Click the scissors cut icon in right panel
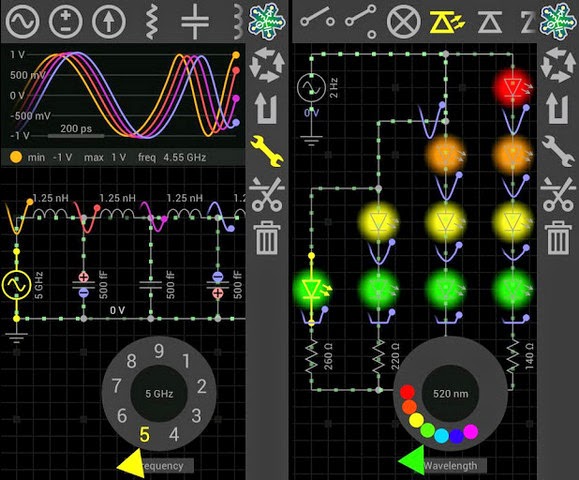This screenshot has width=579, height=480. click(558, 194)
